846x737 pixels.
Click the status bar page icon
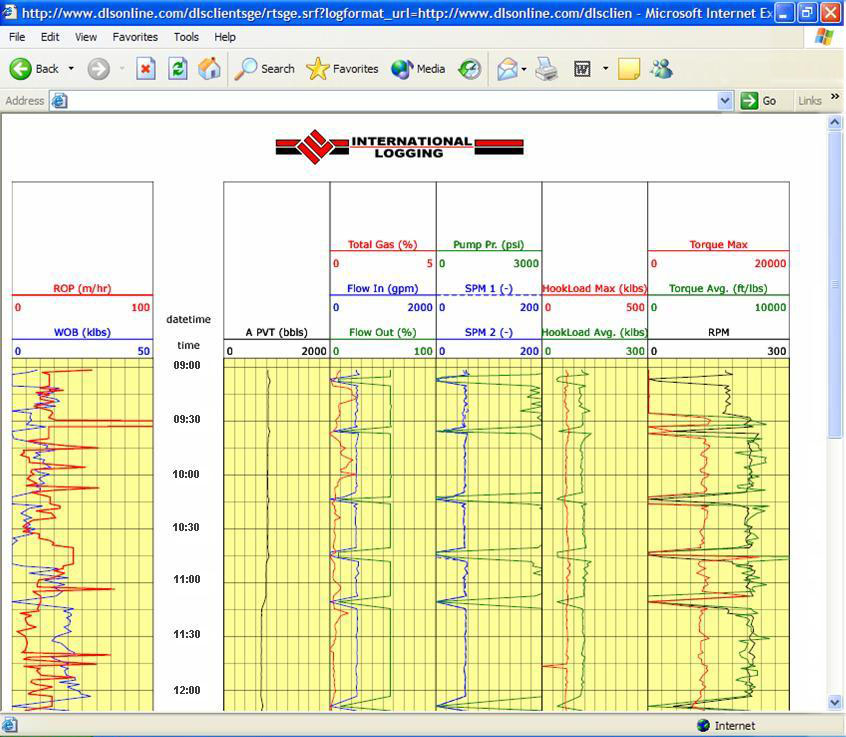pos(10,725)
